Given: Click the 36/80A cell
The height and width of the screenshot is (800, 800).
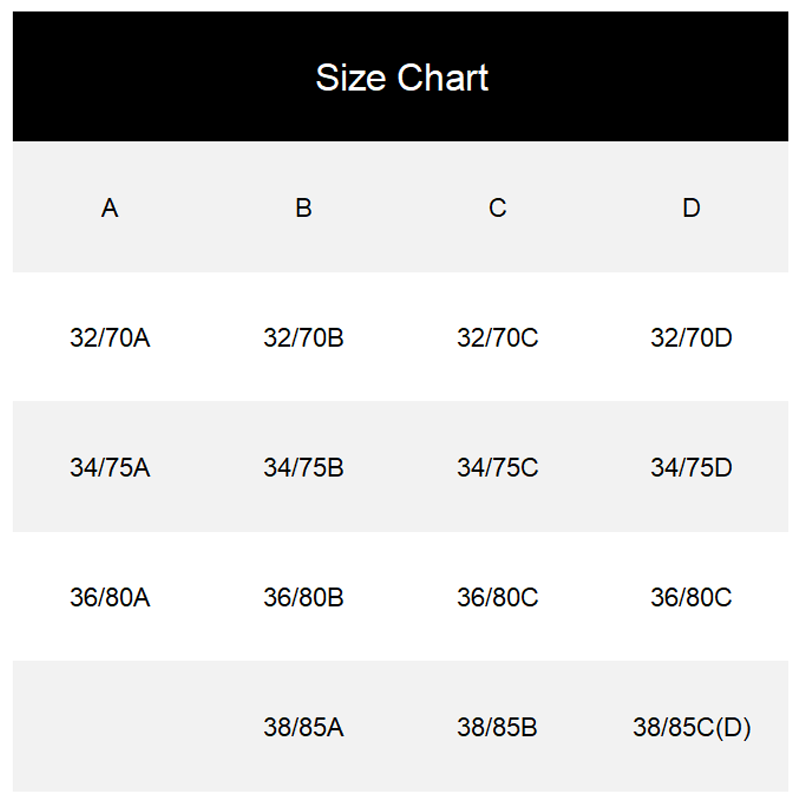Looking at the screenshot, I should 110,596.
